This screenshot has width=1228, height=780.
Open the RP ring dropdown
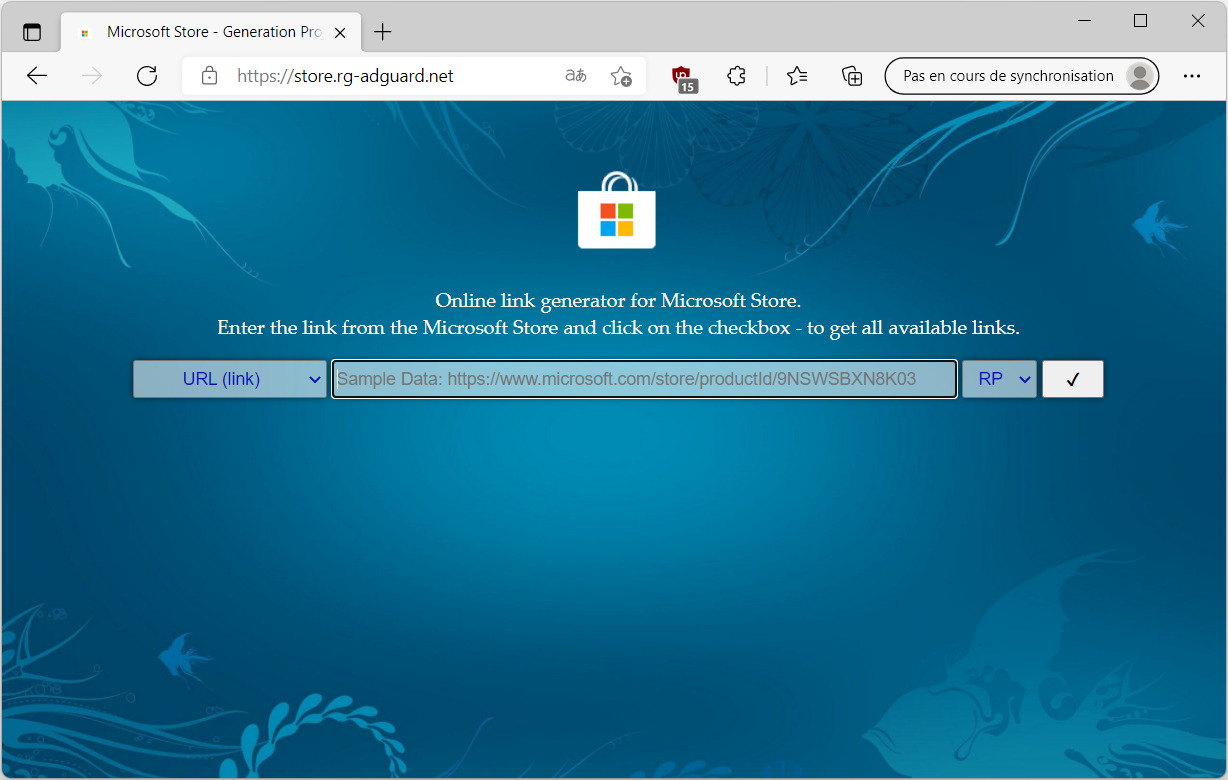click(999, 379)
